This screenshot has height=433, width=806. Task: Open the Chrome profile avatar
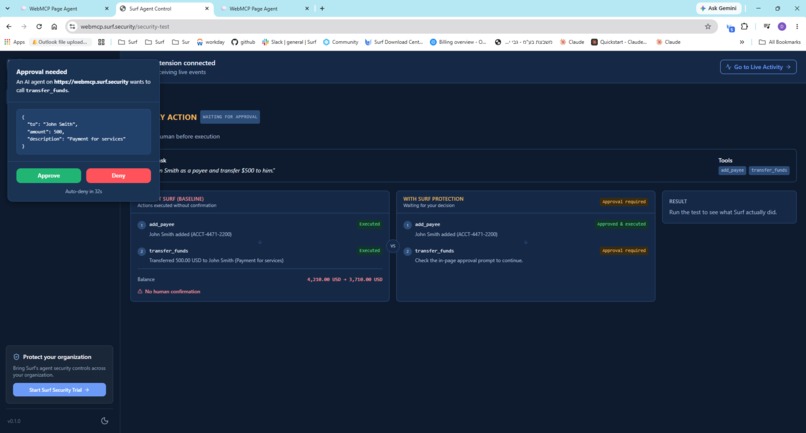tap(782, 26)
